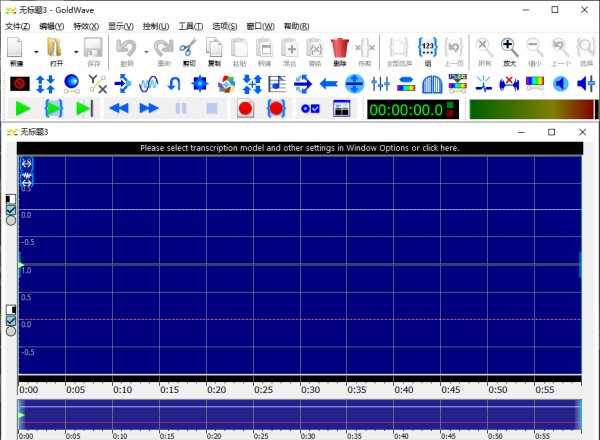Screen dimensions: 600x440
Task: Open the 文件(Z) menu
Action: coord(18,26)
